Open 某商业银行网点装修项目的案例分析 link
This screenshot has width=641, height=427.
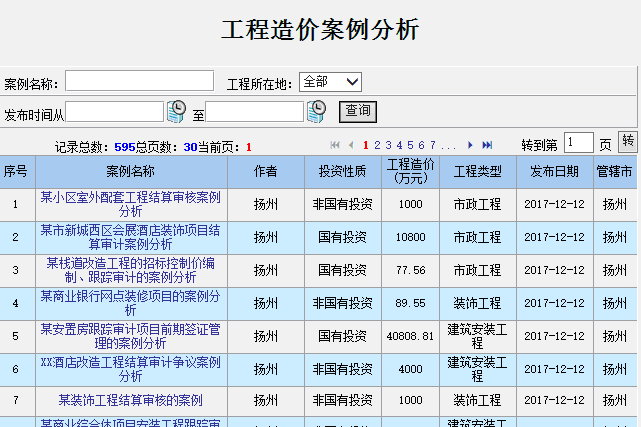point(130,303)
